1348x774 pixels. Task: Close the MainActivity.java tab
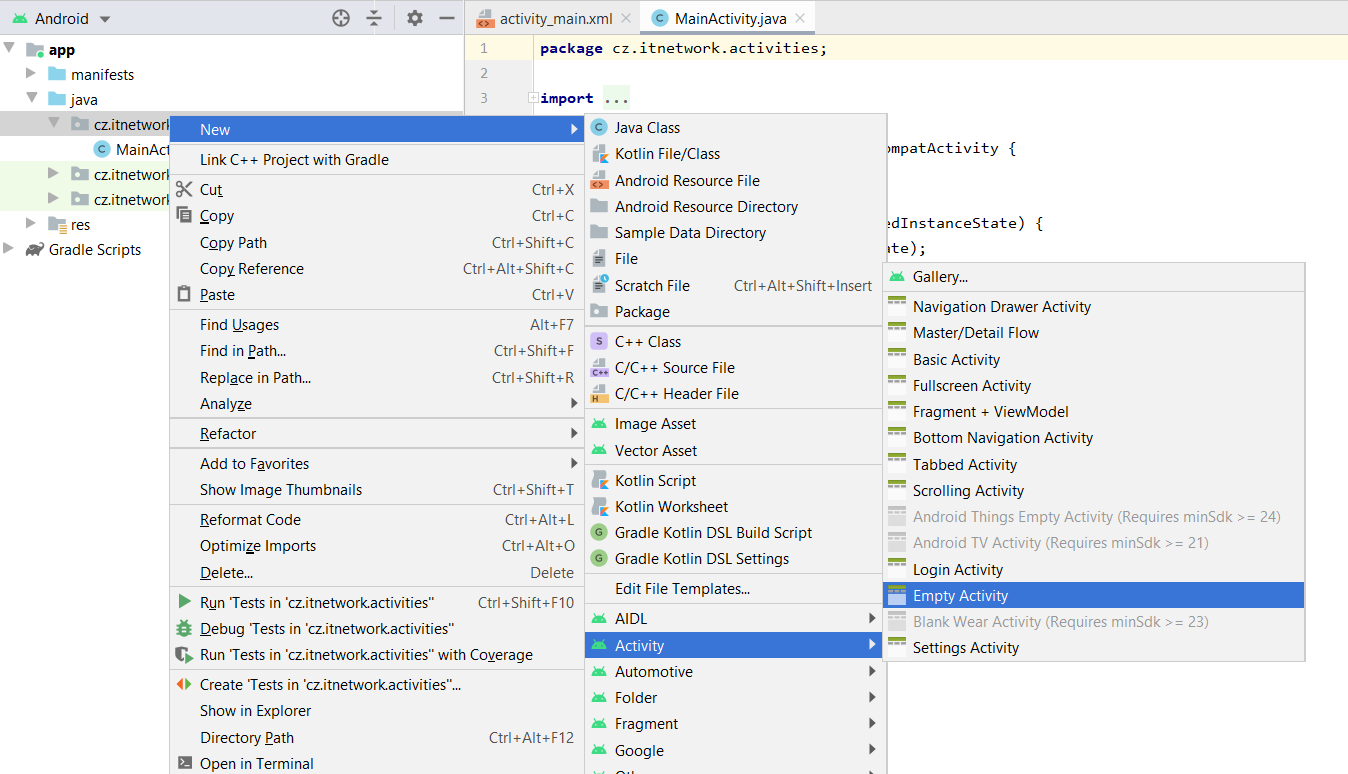click(x=800, y=19)
